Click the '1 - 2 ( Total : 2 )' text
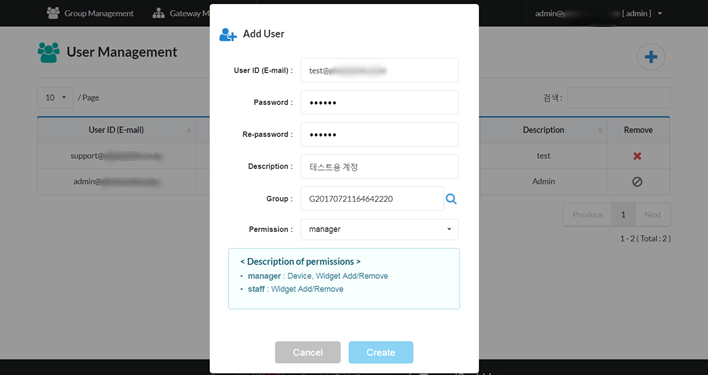This screenshot has height=375, width=708. click(x=645, y=239)
